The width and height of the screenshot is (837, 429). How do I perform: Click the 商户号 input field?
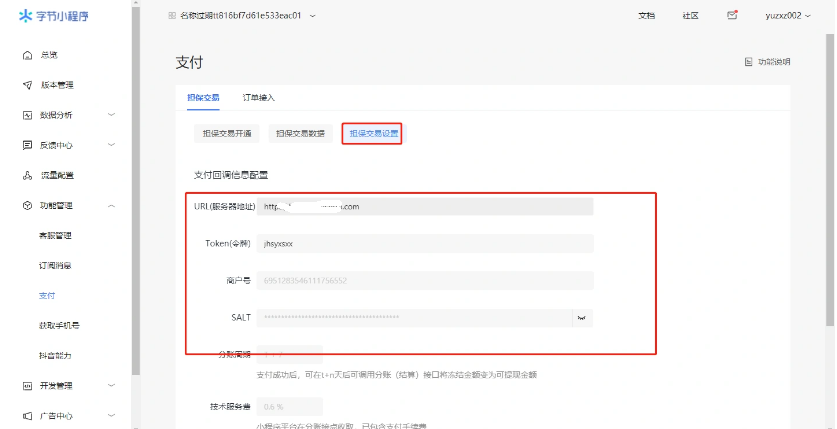click(x=425, y=280)
